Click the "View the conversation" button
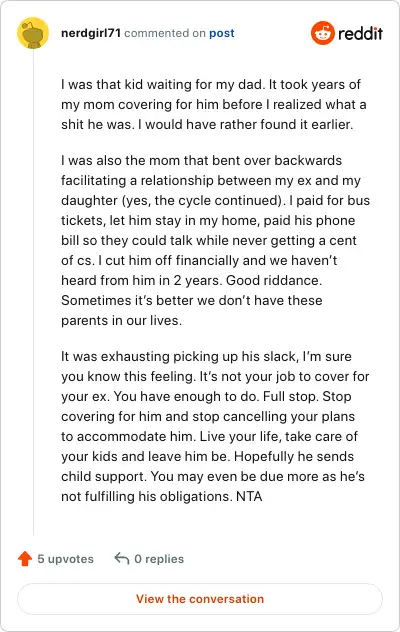The image size is (400, 632). pyautogui.click(x=200, y=599)
